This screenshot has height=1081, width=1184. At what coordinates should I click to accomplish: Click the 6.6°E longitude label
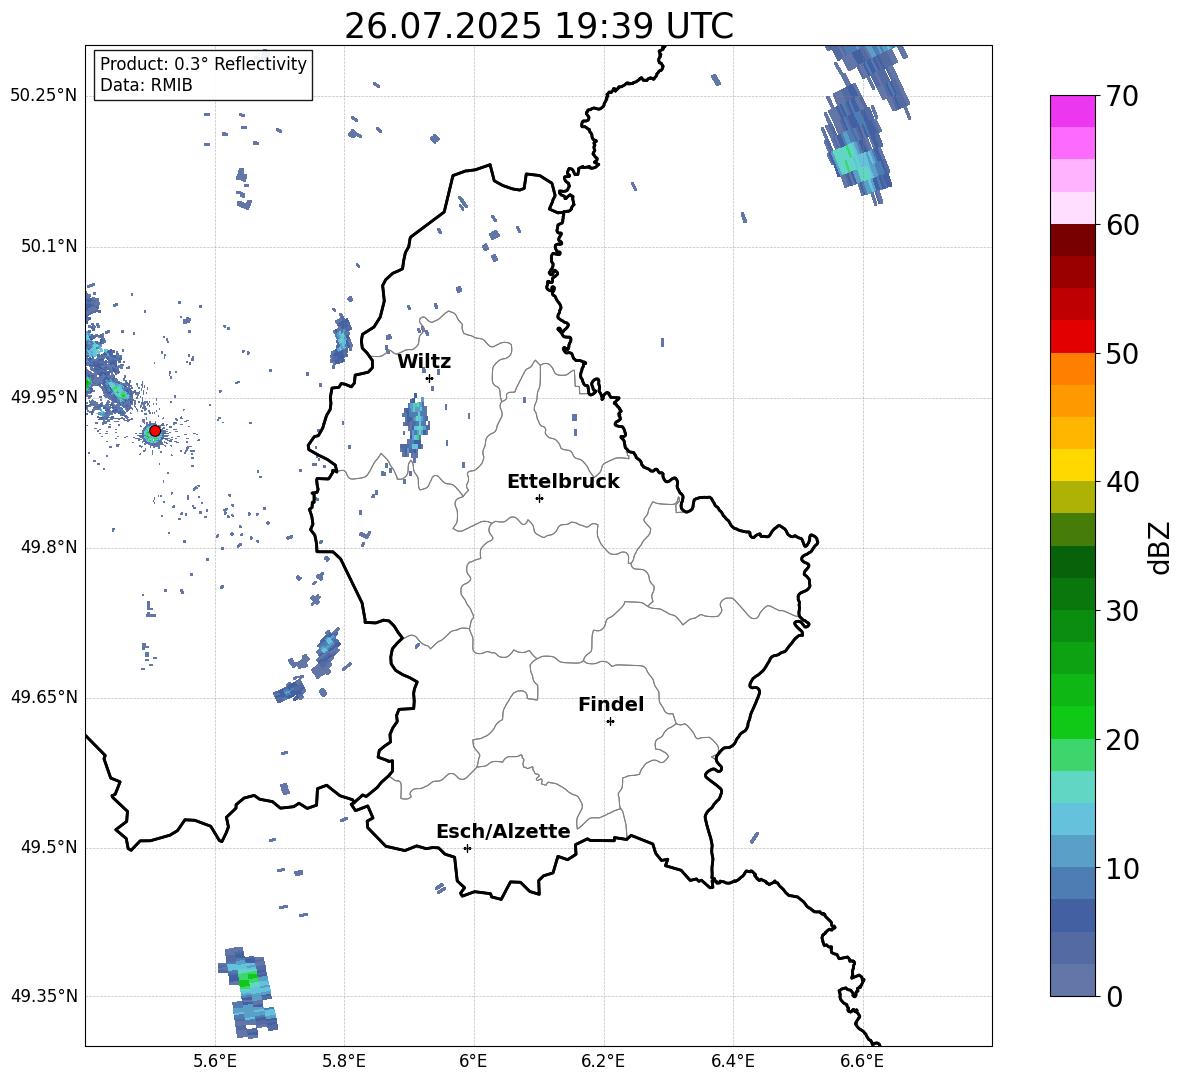point(862,1061)
